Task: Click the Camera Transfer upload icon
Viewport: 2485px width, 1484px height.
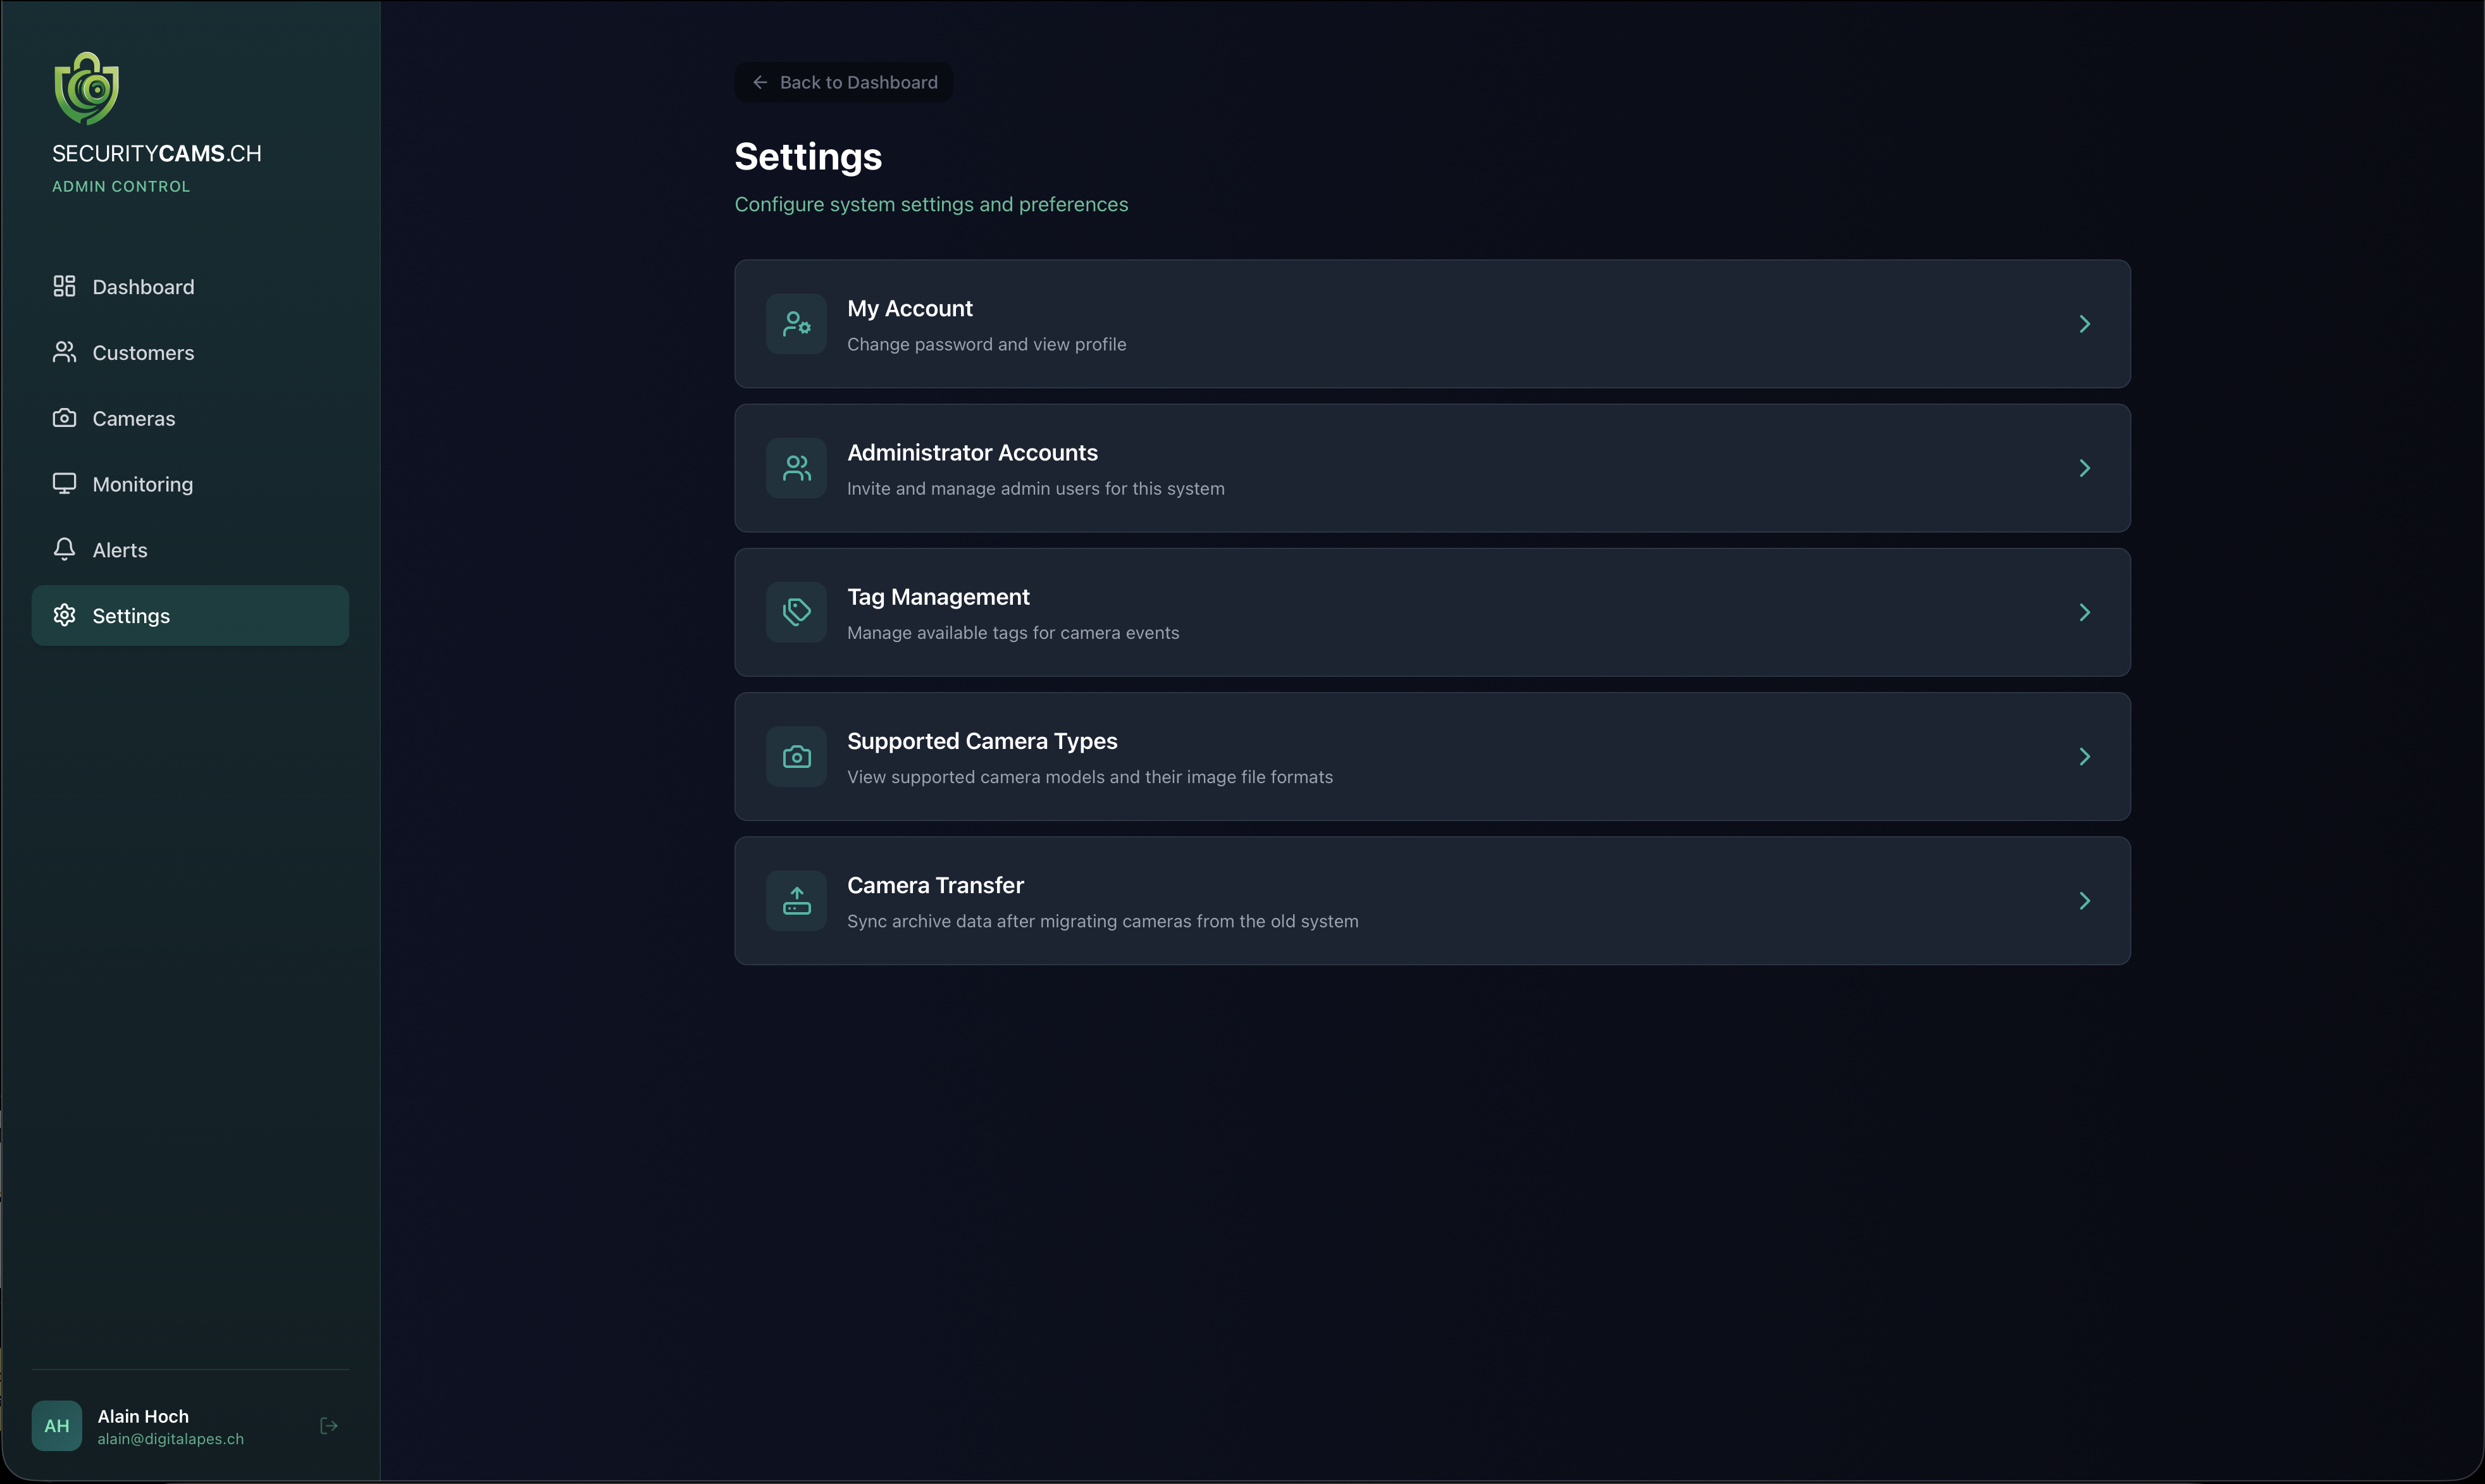Action: point(796,901)
